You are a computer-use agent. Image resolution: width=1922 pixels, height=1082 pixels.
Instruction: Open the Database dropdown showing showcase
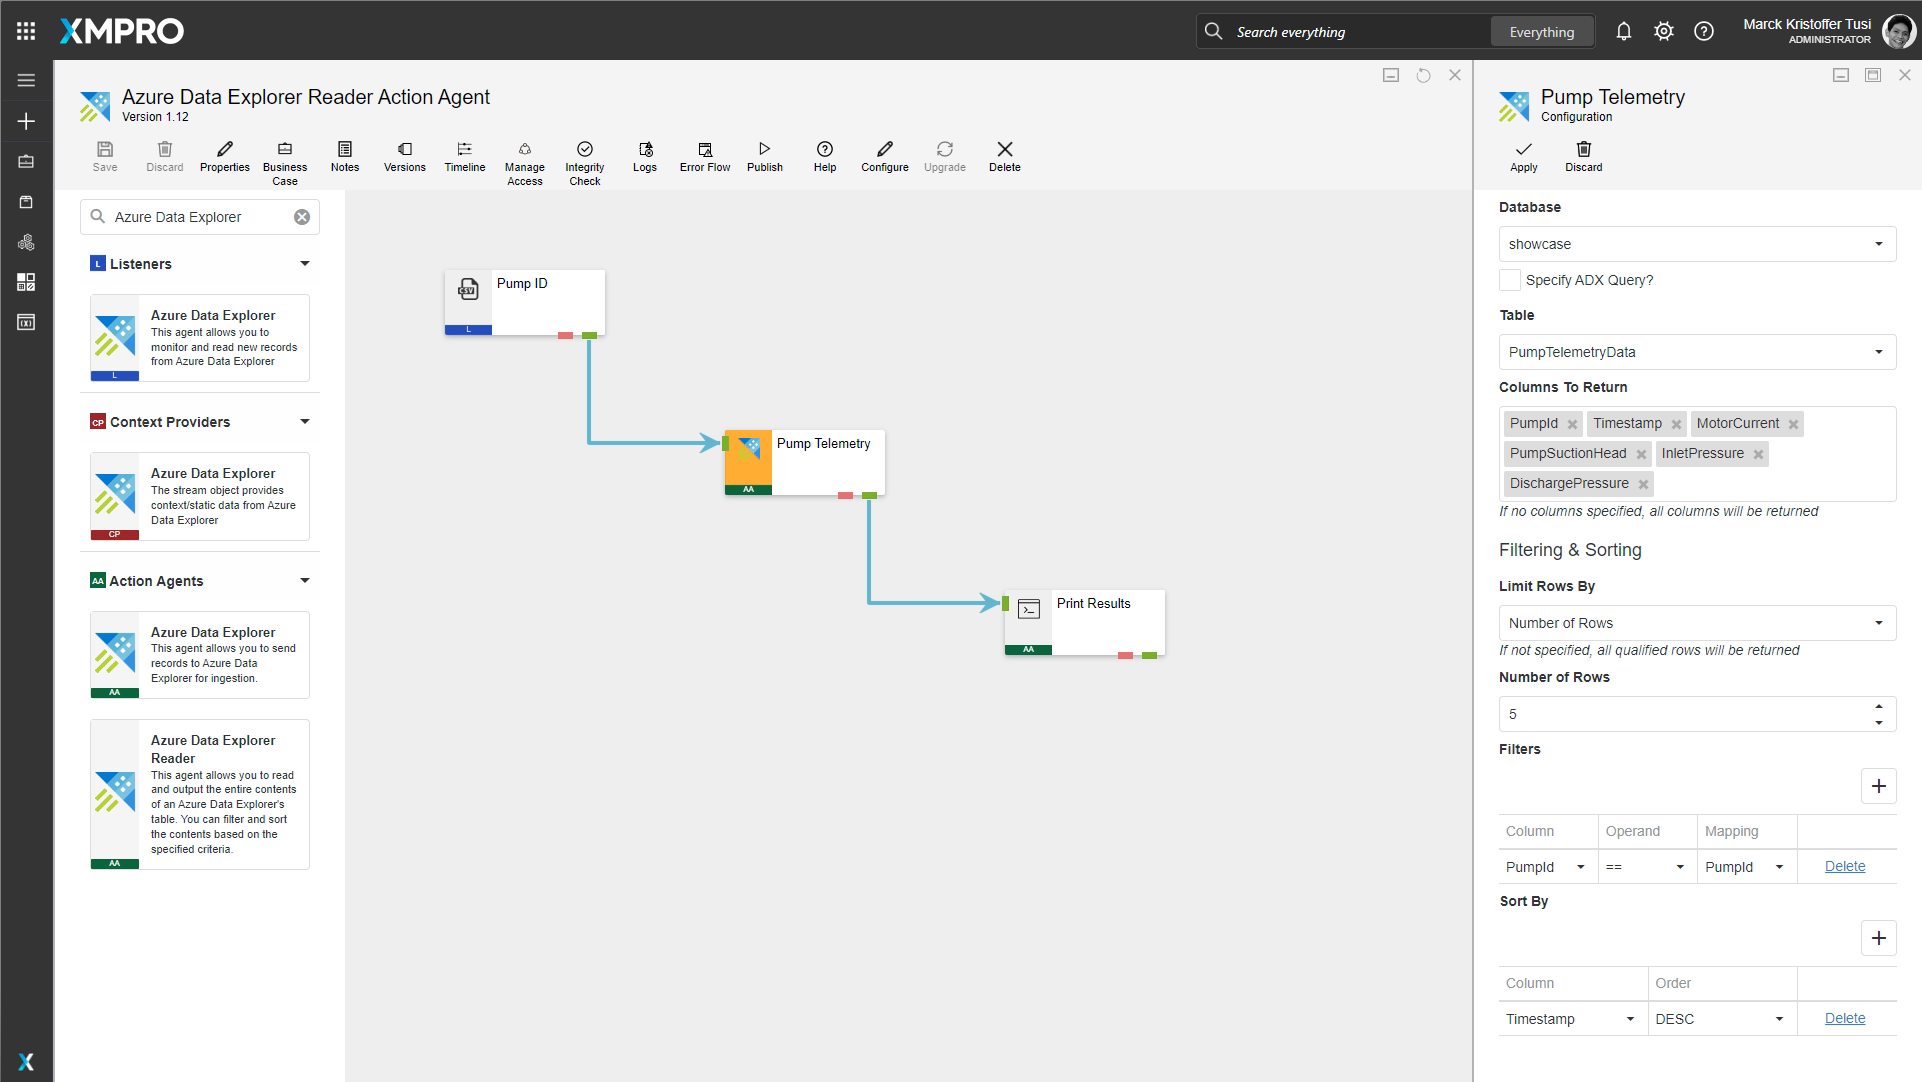coord(1697,244)
